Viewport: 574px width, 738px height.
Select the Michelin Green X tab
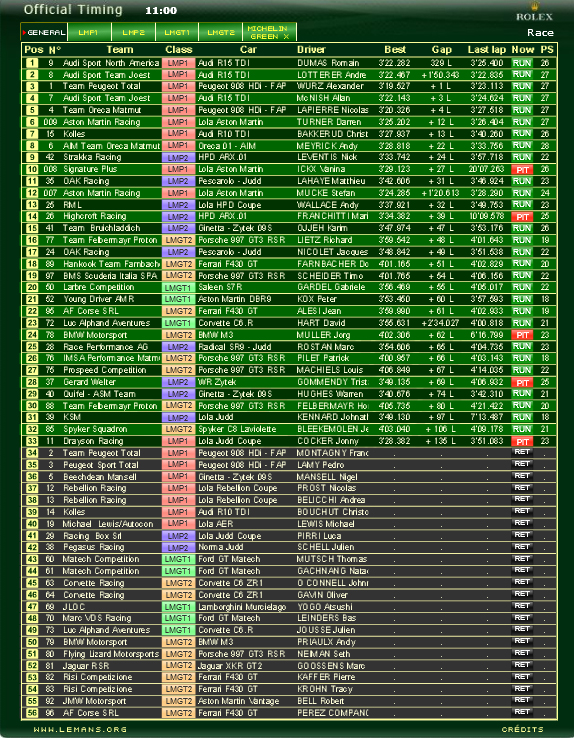coord(270,32)
